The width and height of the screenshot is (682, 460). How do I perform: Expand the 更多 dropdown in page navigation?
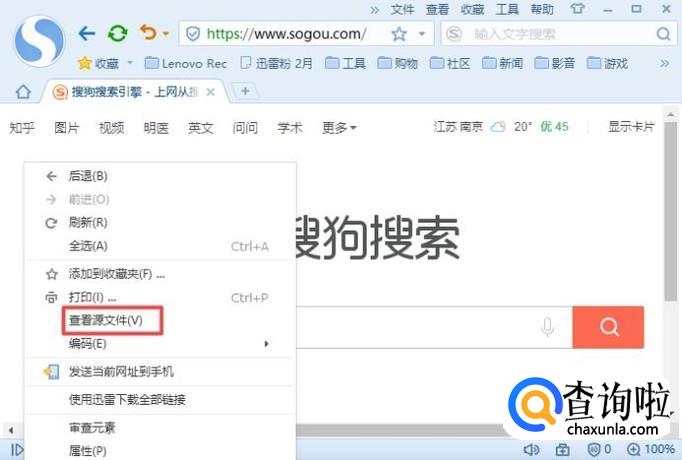click(339, 128)
